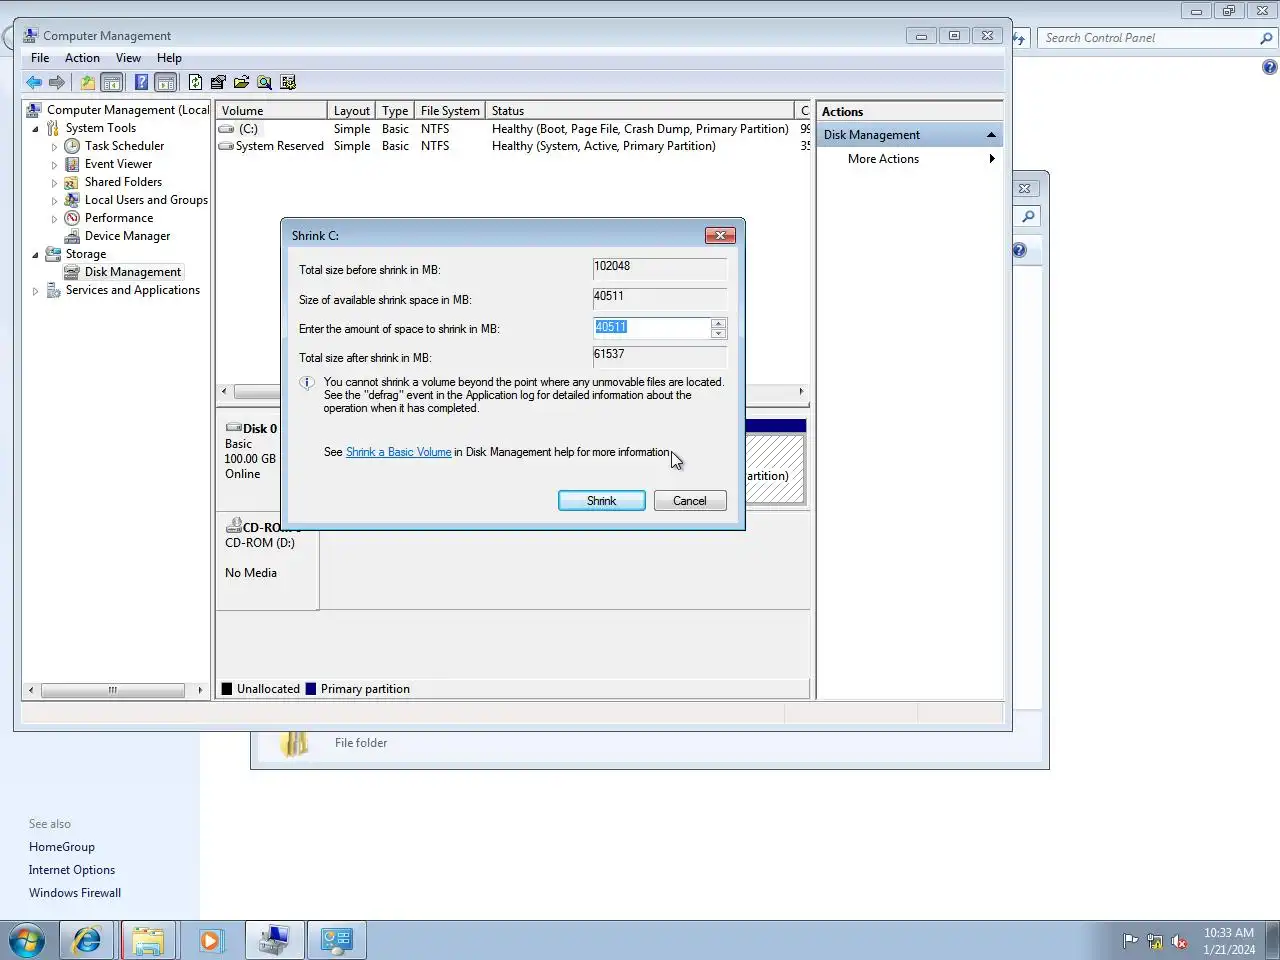This screenshot has width=1280, height=960.
Task: Open Windows Firewall in See also
Action: point(75,893)
